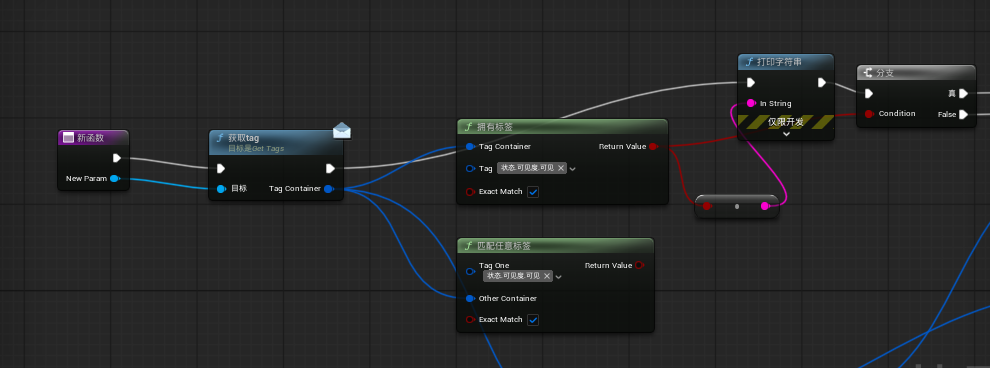Viewport: 990px width, 368px height.
Task: Click the 匹配任意标签 Tag One input pin
Action: (470, 271)
